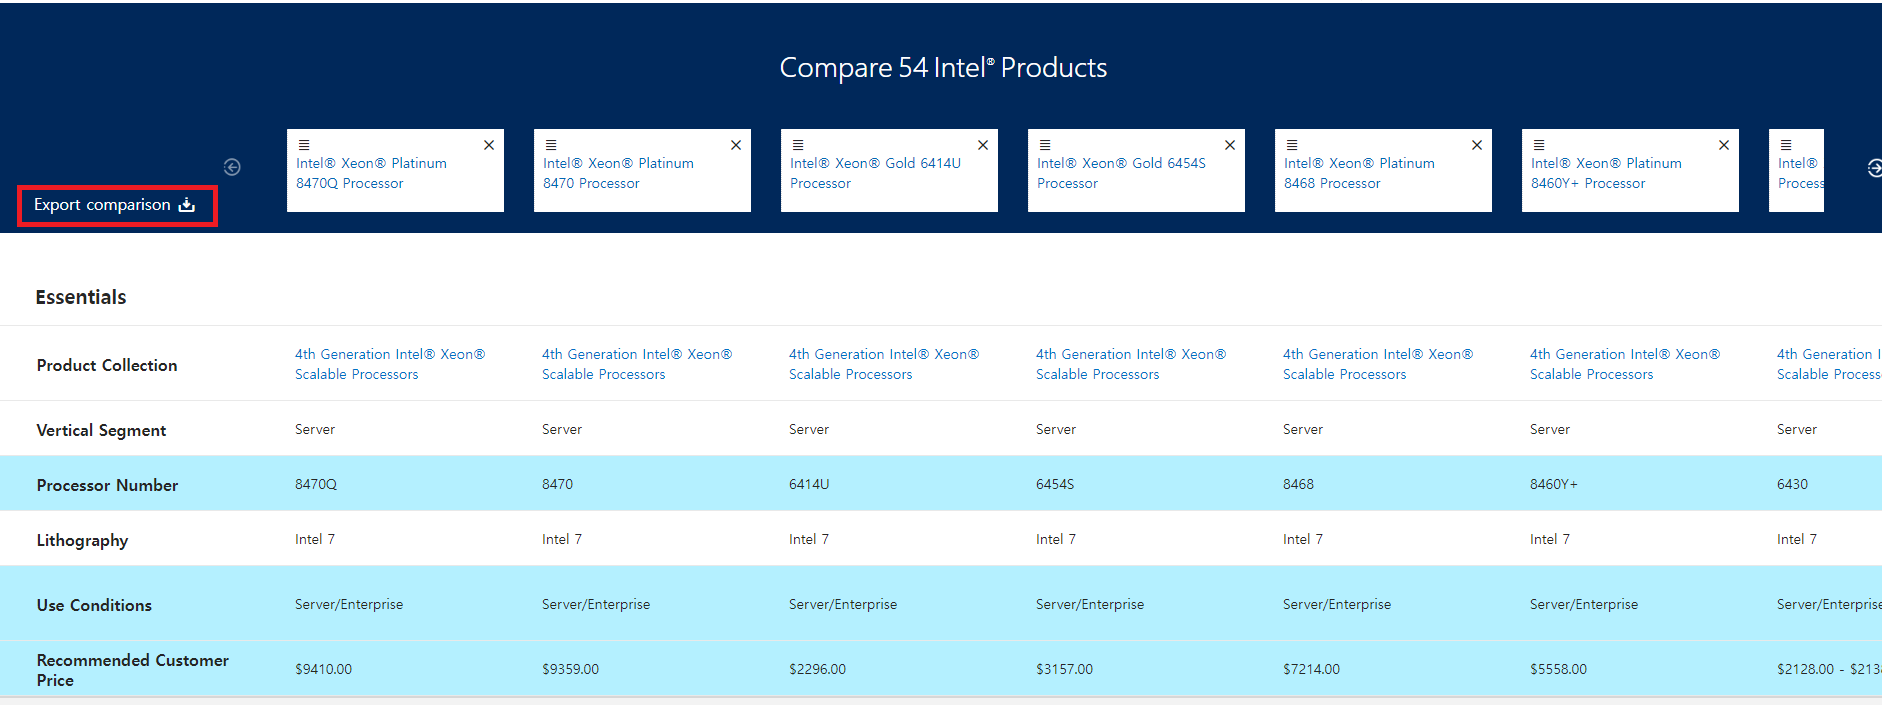
Task: Click the Use Conditions row label
Action: tap(94, 605)
